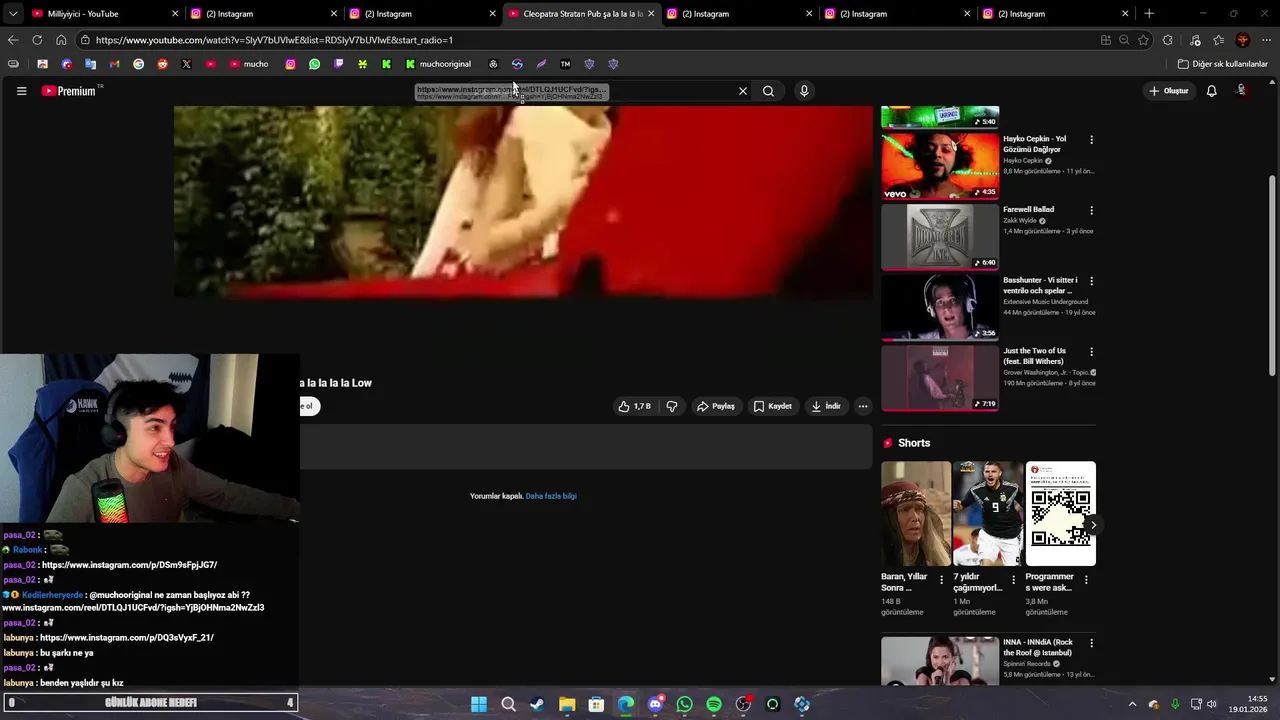This screenshot has width=1280, height=720.
Task: Click the Paylaş share button
Action: pyautogui.click(x=716, y=406)
